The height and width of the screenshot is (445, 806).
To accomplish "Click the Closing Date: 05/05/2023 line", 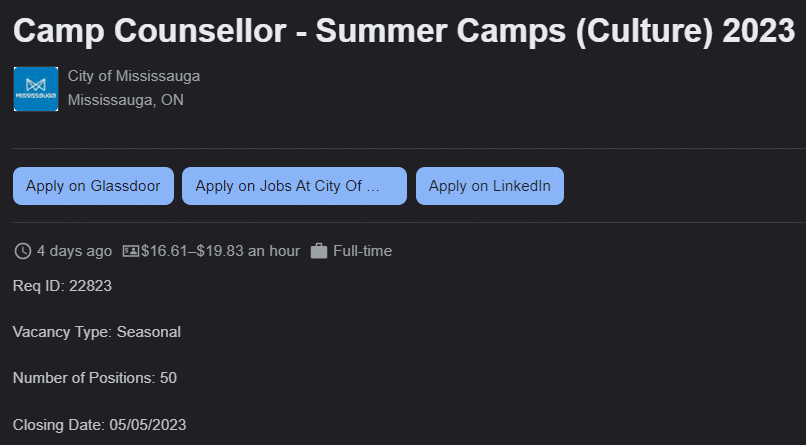I will 99,425.
